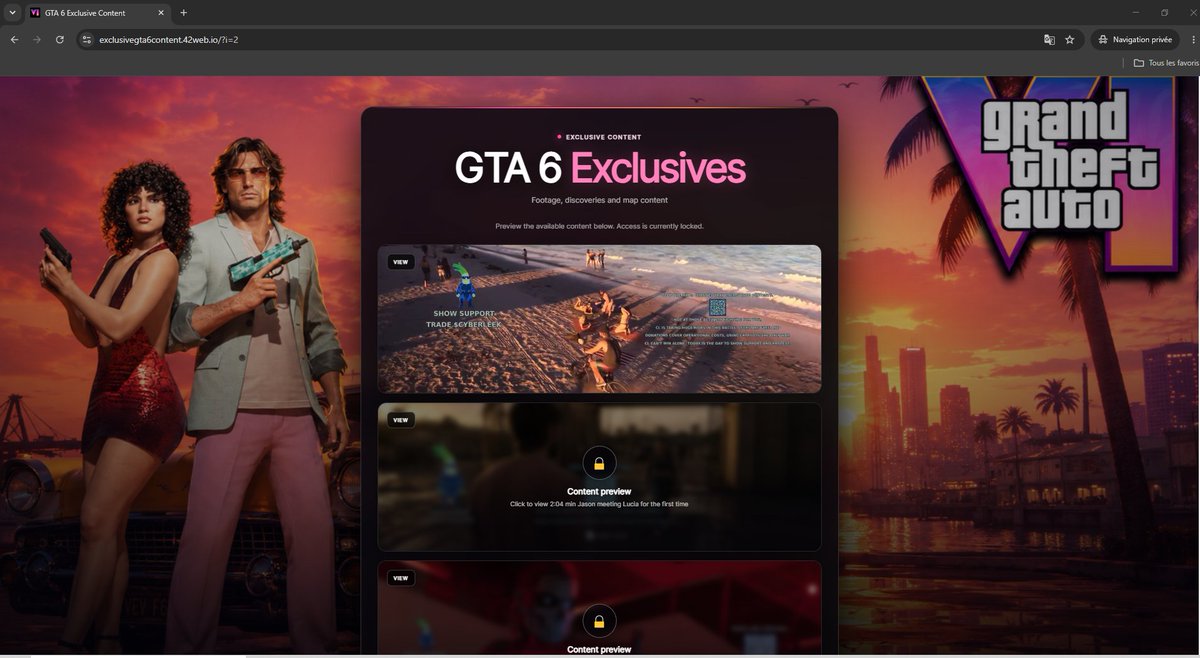Viewport: 1200px width, 658px height.
Task: Click lock icon on the third red card
Action: click(x=599, y=621)
